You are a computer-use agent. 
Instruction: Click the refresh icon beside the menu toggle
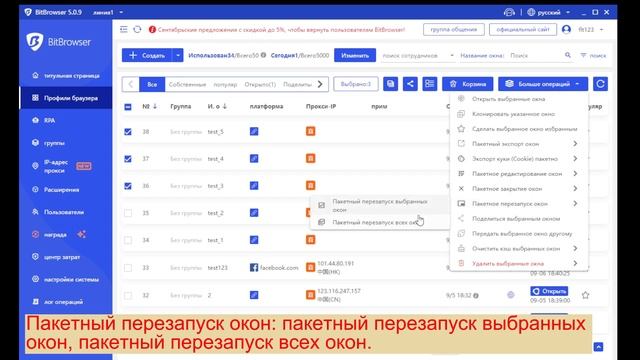[138, 29]
